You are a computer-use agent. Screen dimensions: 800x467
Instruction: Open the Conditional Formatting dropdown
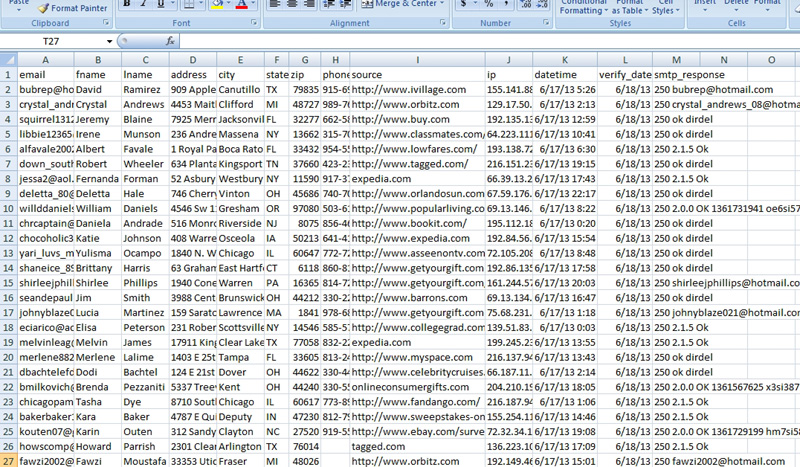[581, 6]
